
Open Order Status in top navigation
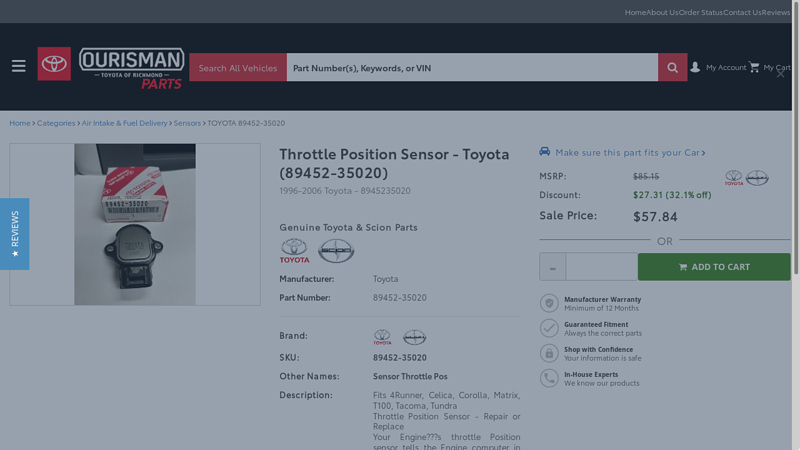(x=701, y=12)
